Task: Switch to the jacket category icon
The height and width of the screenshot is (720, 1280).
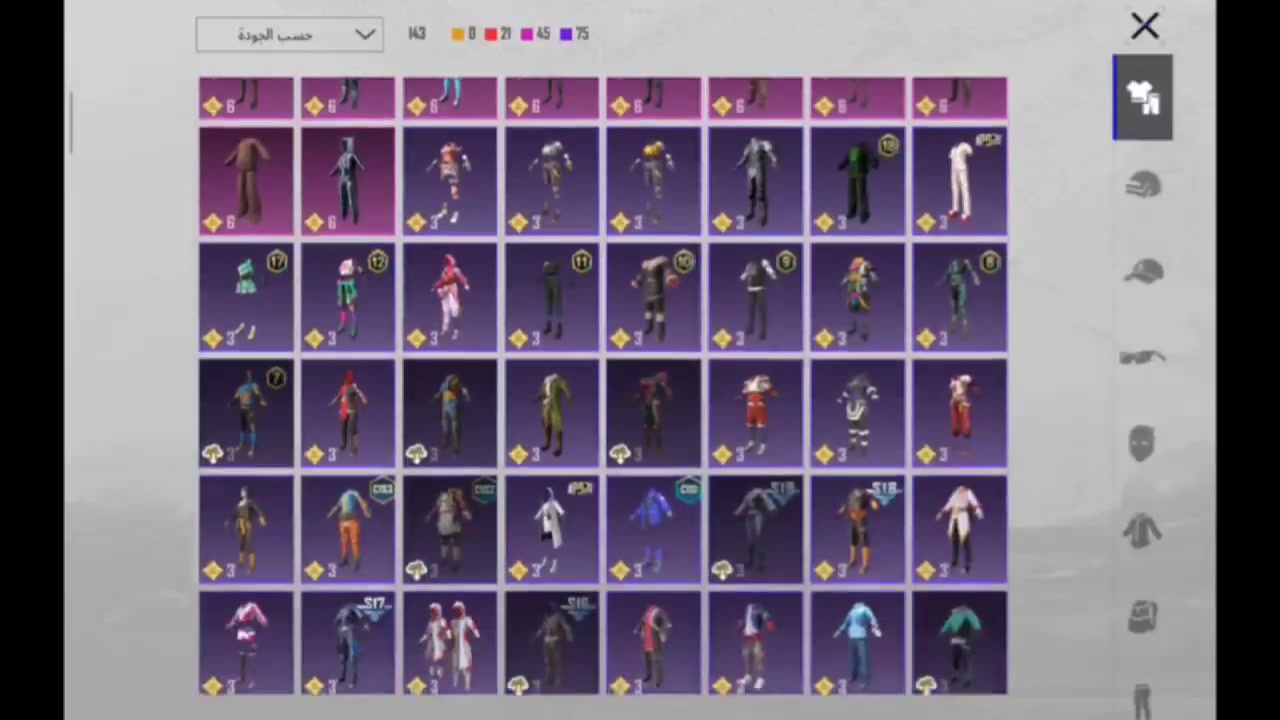Action: pyautogui.click(x=1143, y=530)
